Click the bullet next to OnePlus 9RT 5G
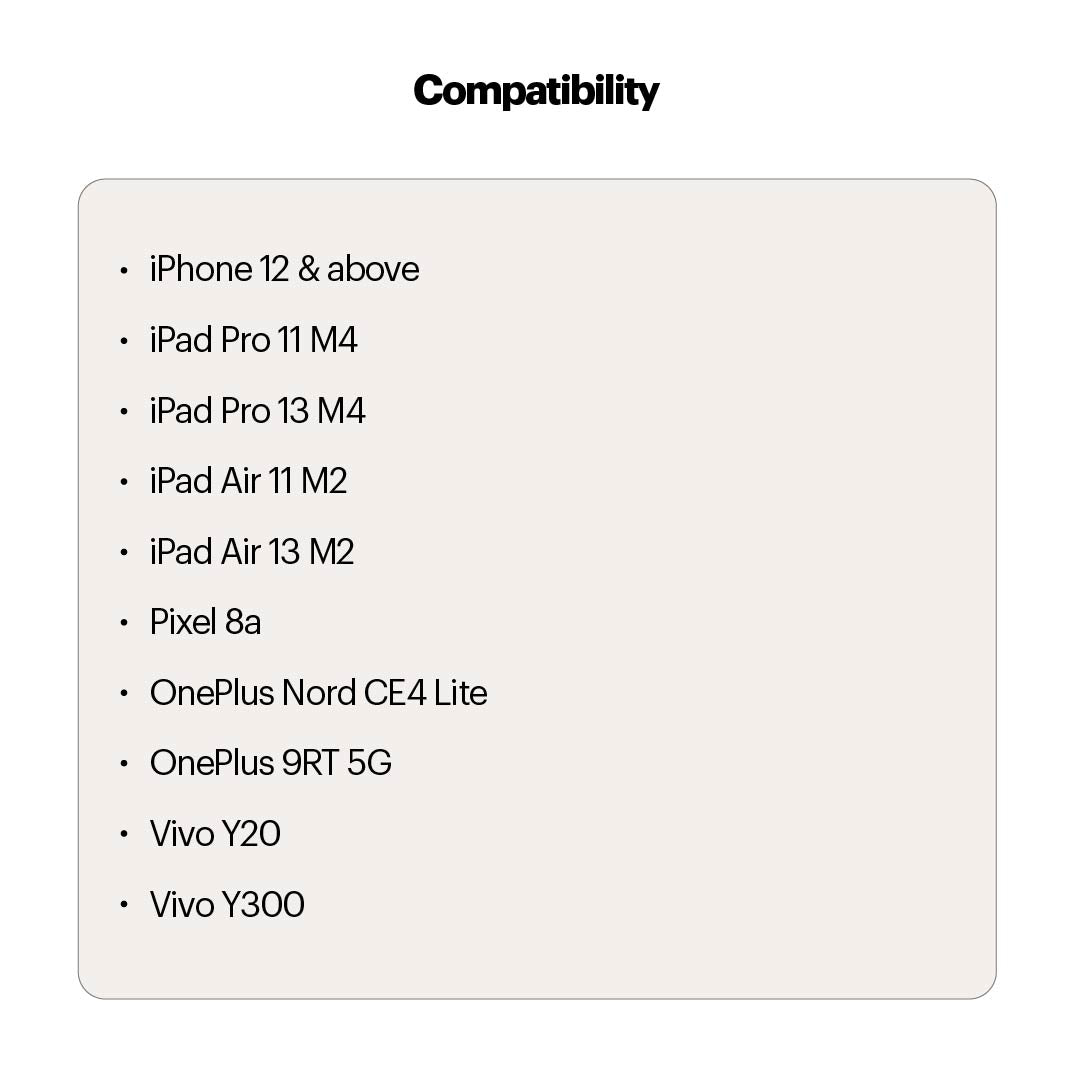 [124, 764]
